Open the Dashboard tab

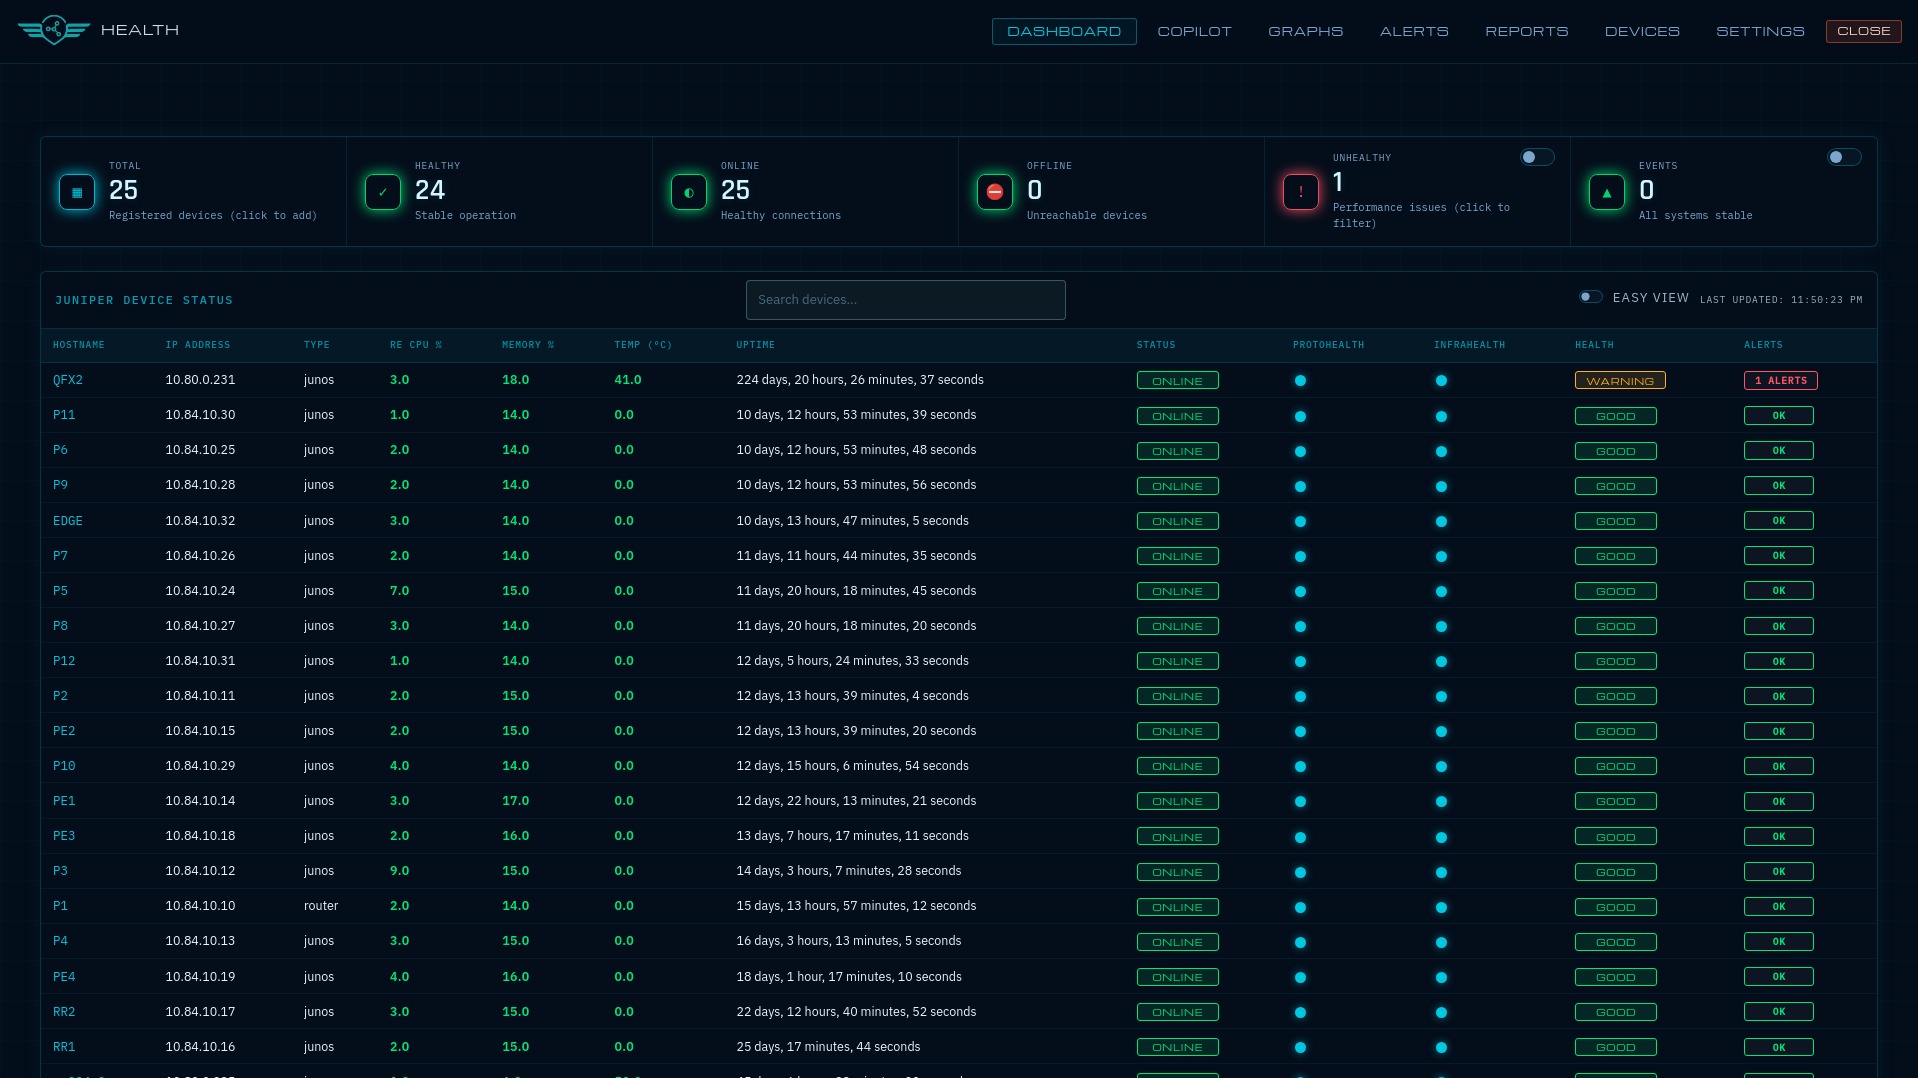click(x=1064, y=31)
